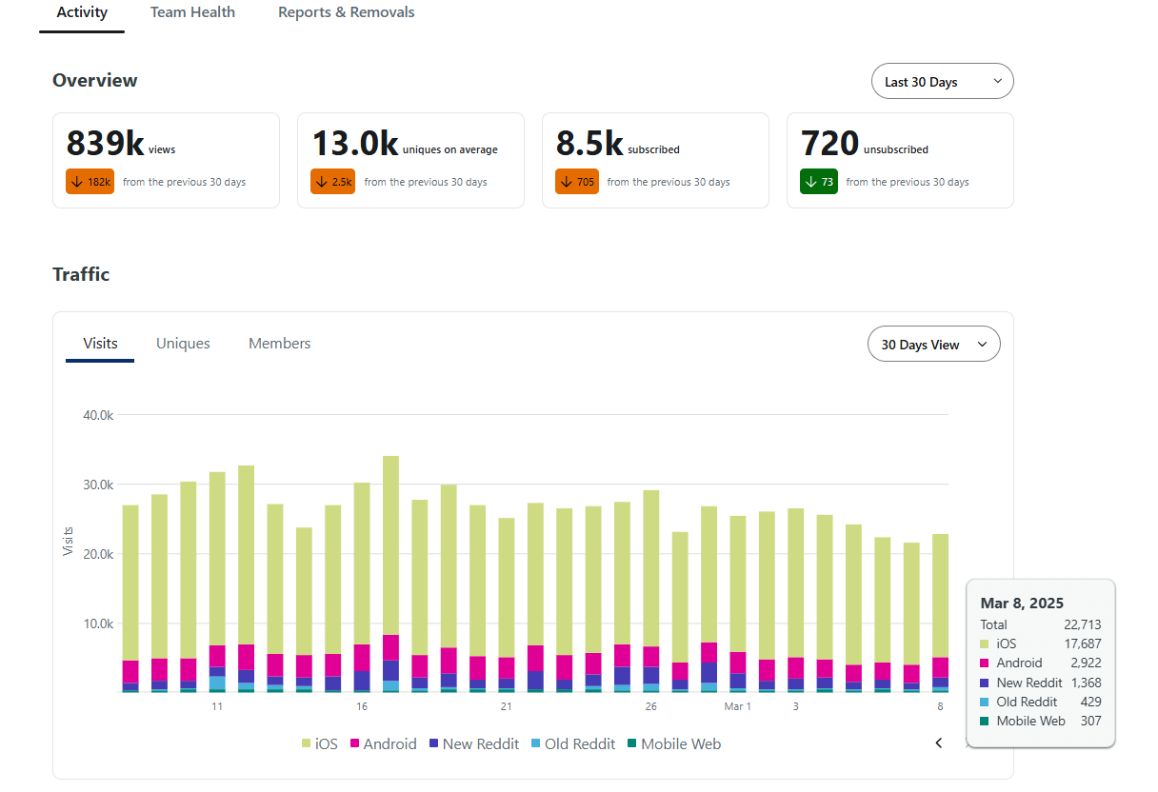Click the 705 down-arrow subscribed badge
Screen dimensions: 1158x792
coord(577,182)
